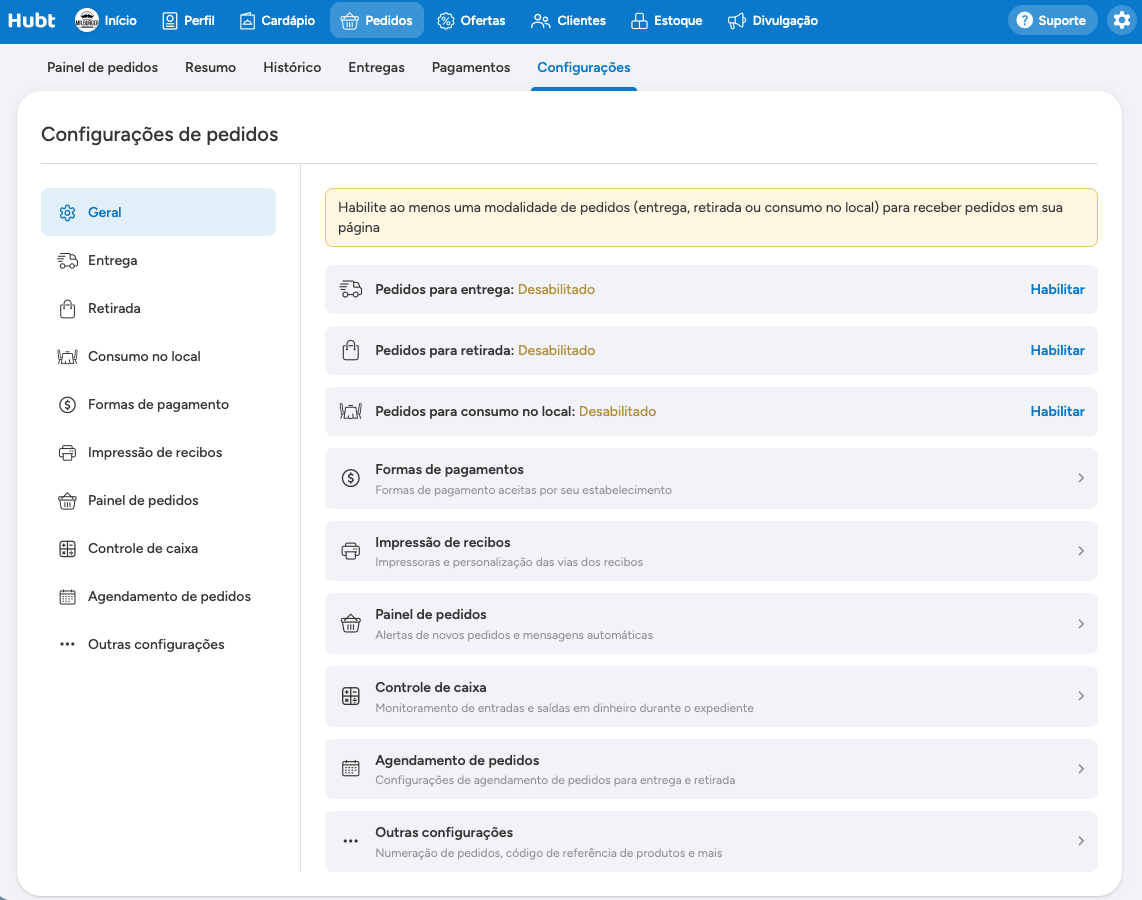This screenshot has height=900, width=1142.
Task: Open the settings gear in top right
Action: [x=1122, y=20]
